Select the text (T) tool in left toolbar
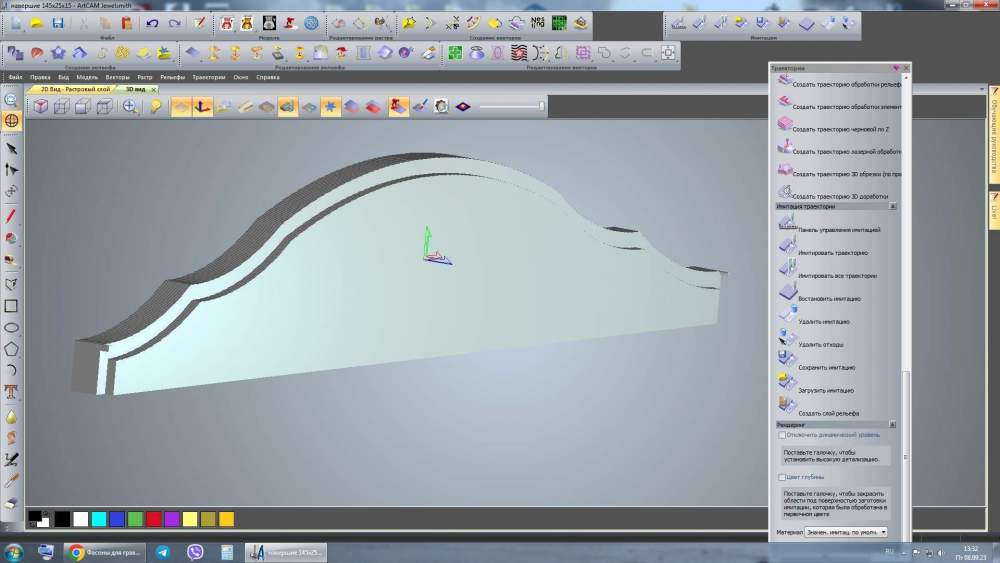The width and height of the screenshot is (1000, 563). click(x=12, y=391)
